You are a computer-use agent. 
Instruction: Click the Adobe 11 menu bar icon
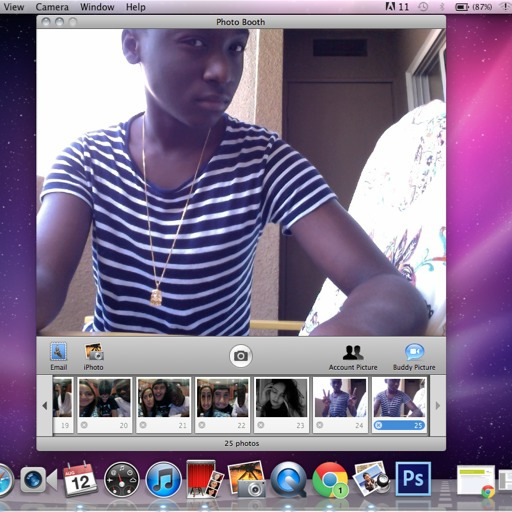[x=397, y=7]
